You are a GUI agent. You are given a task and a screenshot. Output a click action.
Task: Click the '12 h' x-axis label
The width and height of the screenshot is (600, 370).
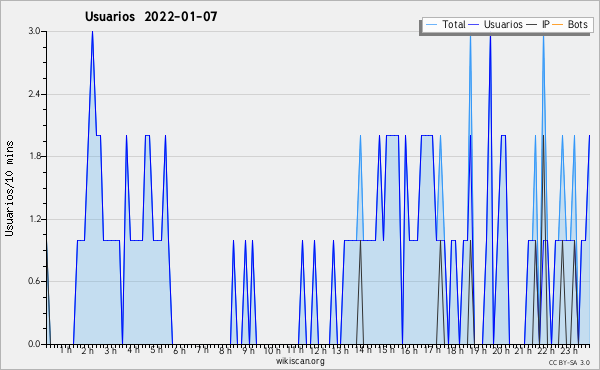318,350
